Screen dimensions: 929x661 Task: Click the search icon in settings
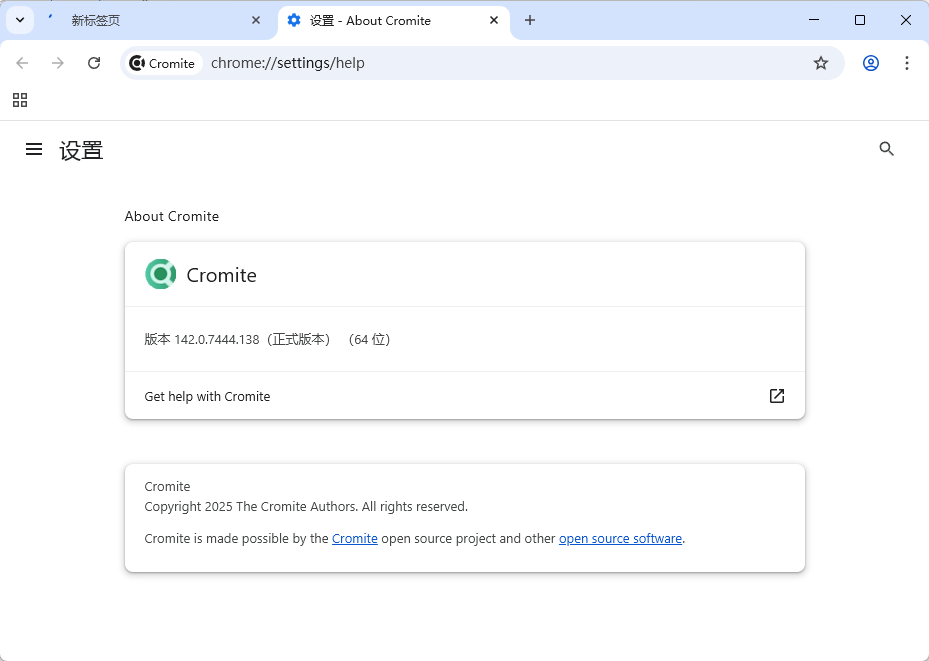[886, 148]
